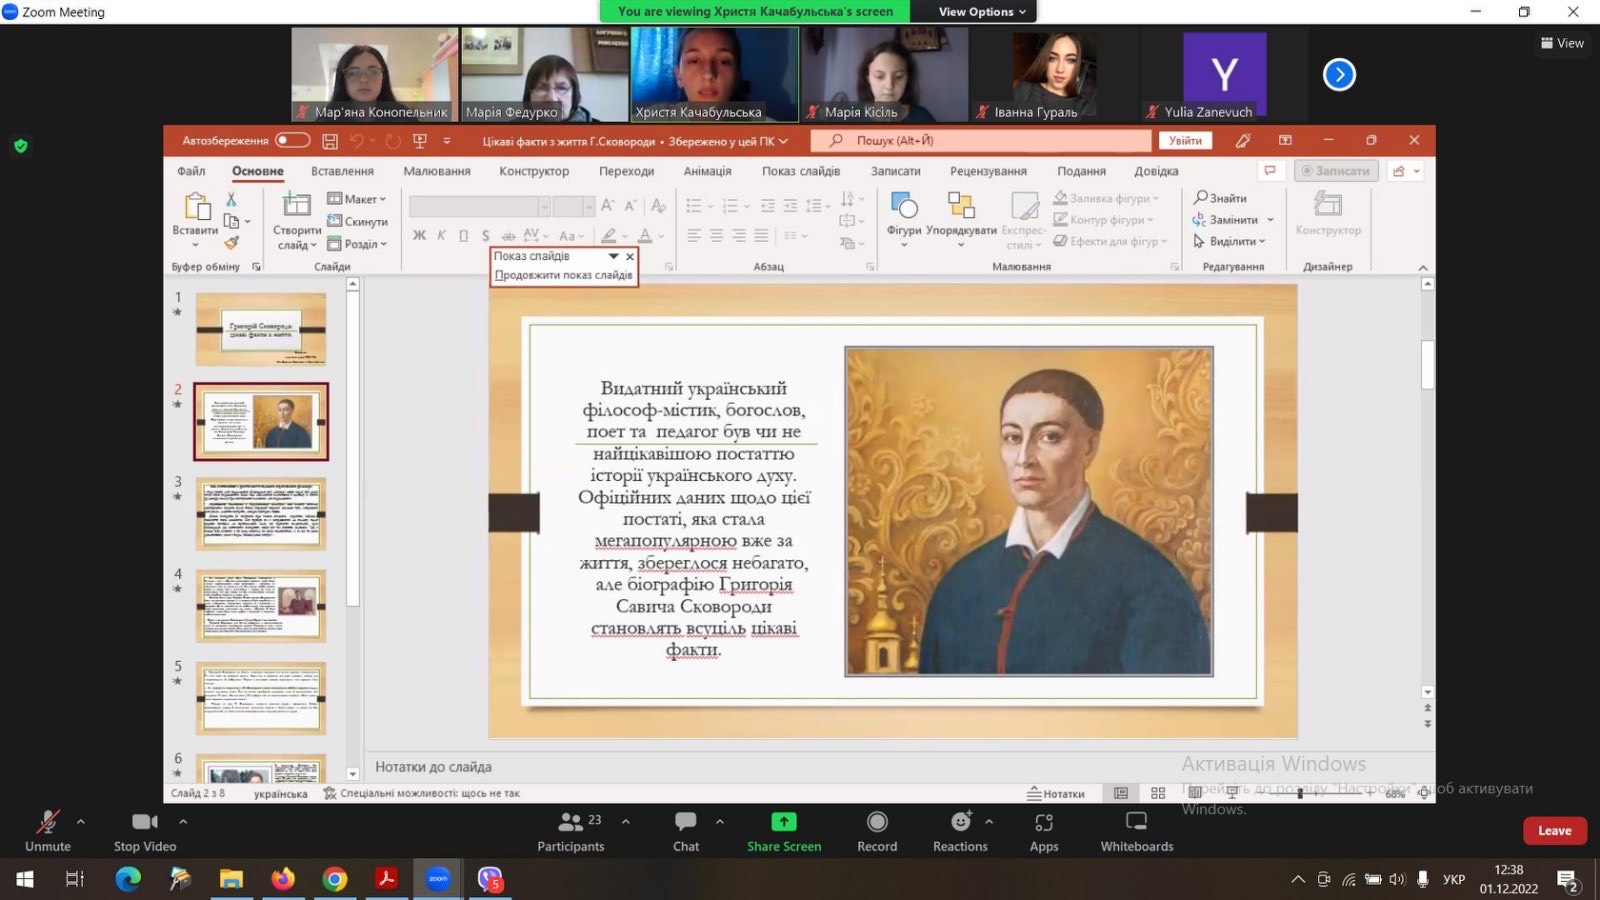Click Знайти in the editing group
This screenshot has width=1600, height=900.
coord(1220,198)
